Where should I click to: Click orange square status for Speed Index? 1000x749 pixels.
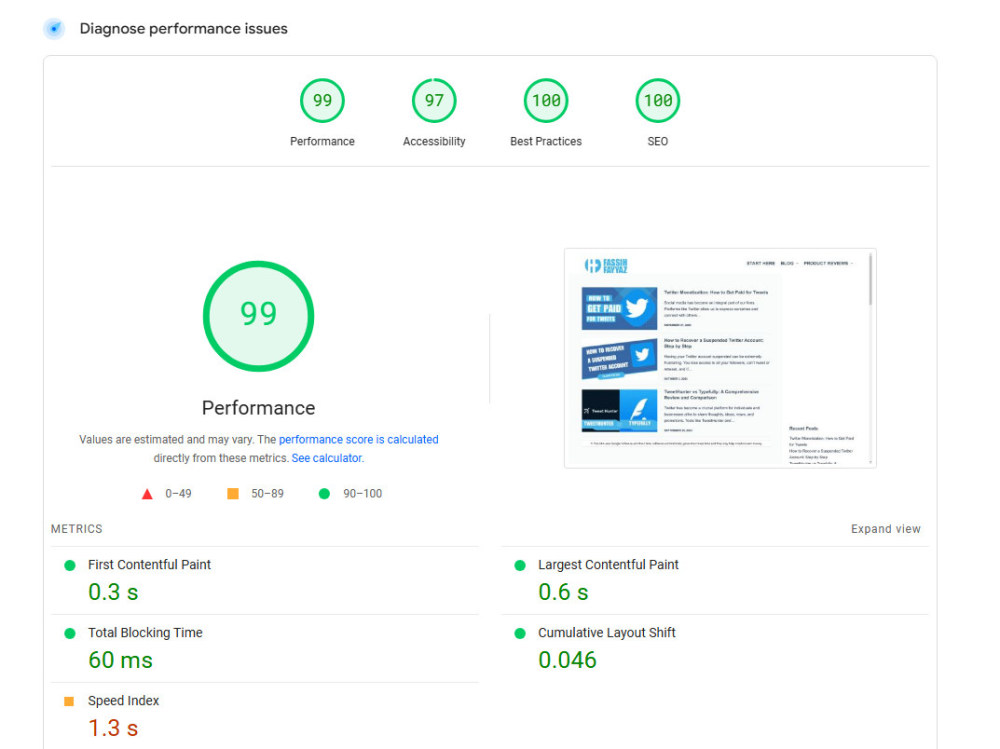tap(69, 701)
